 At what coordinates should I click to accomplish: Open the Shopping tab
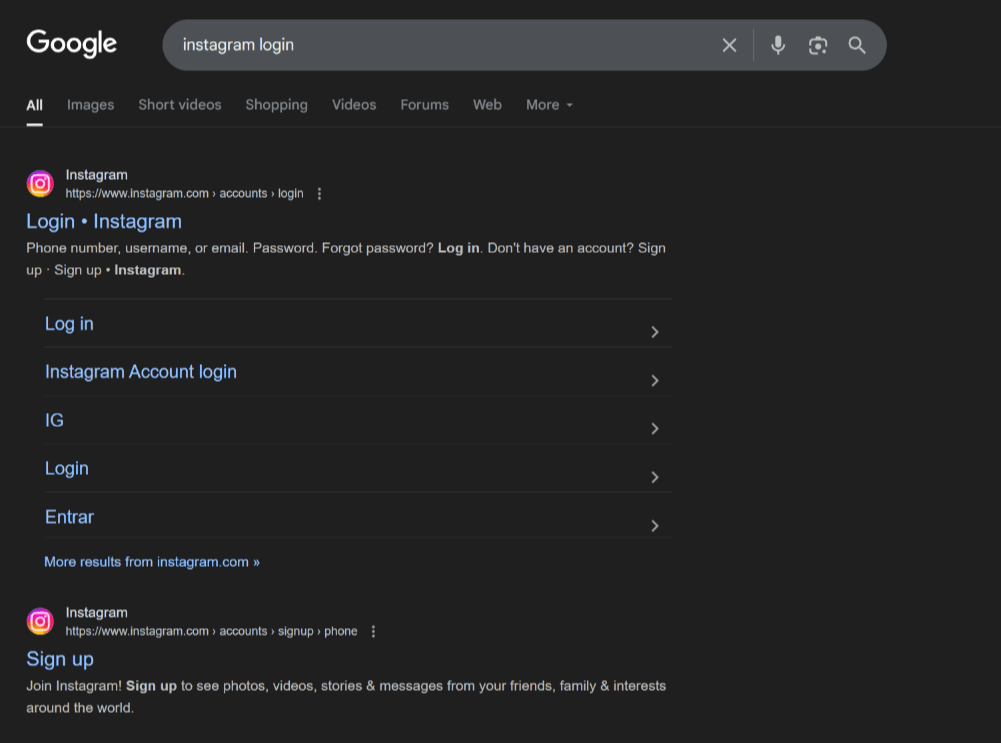click(276, 105)
